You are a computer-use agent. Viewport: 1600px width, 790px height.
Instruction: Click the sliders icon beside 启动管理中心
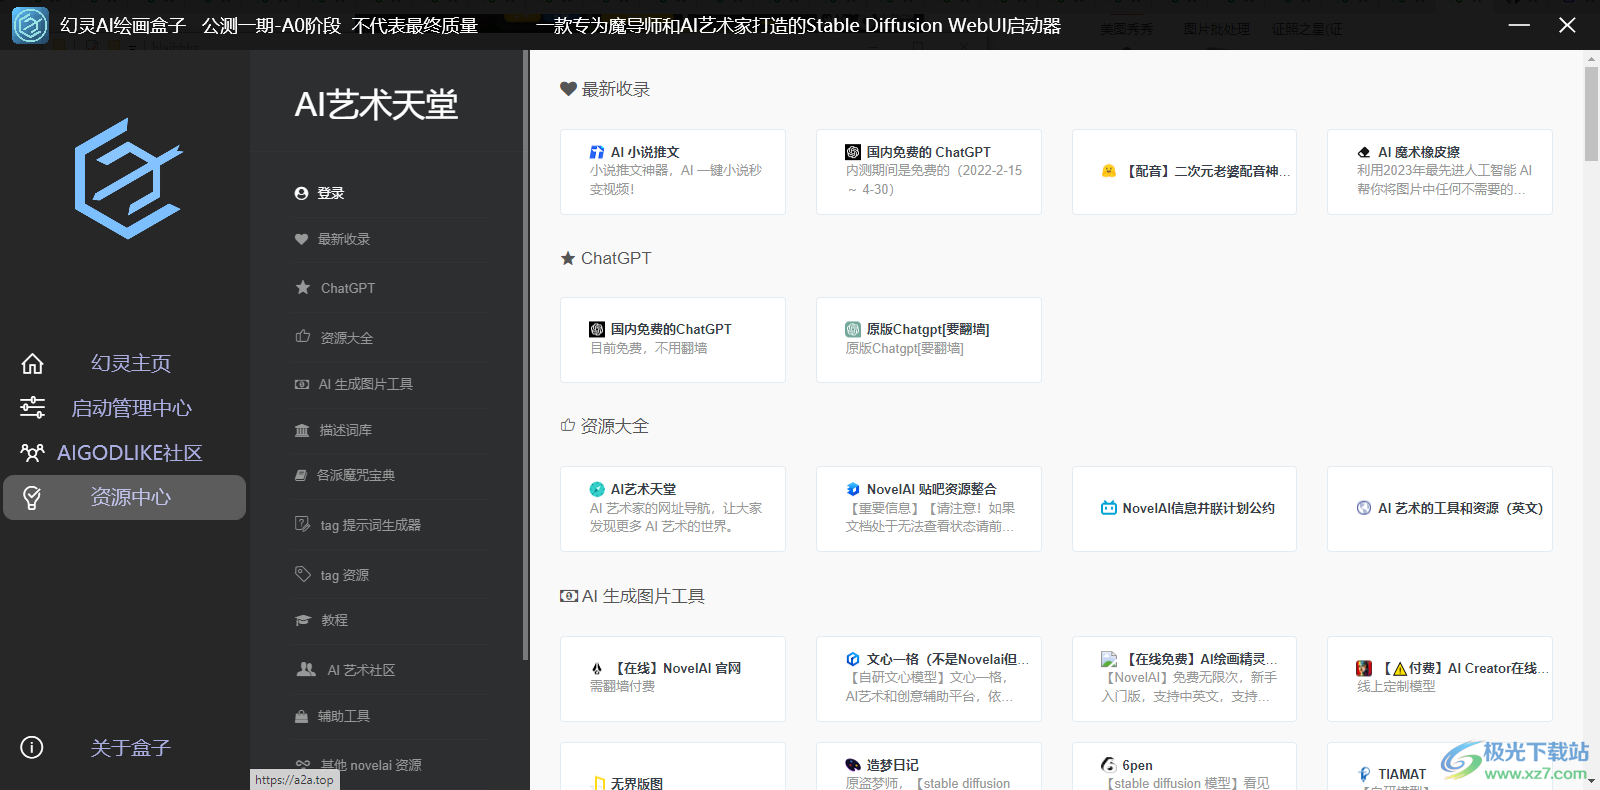pos(32,407)
